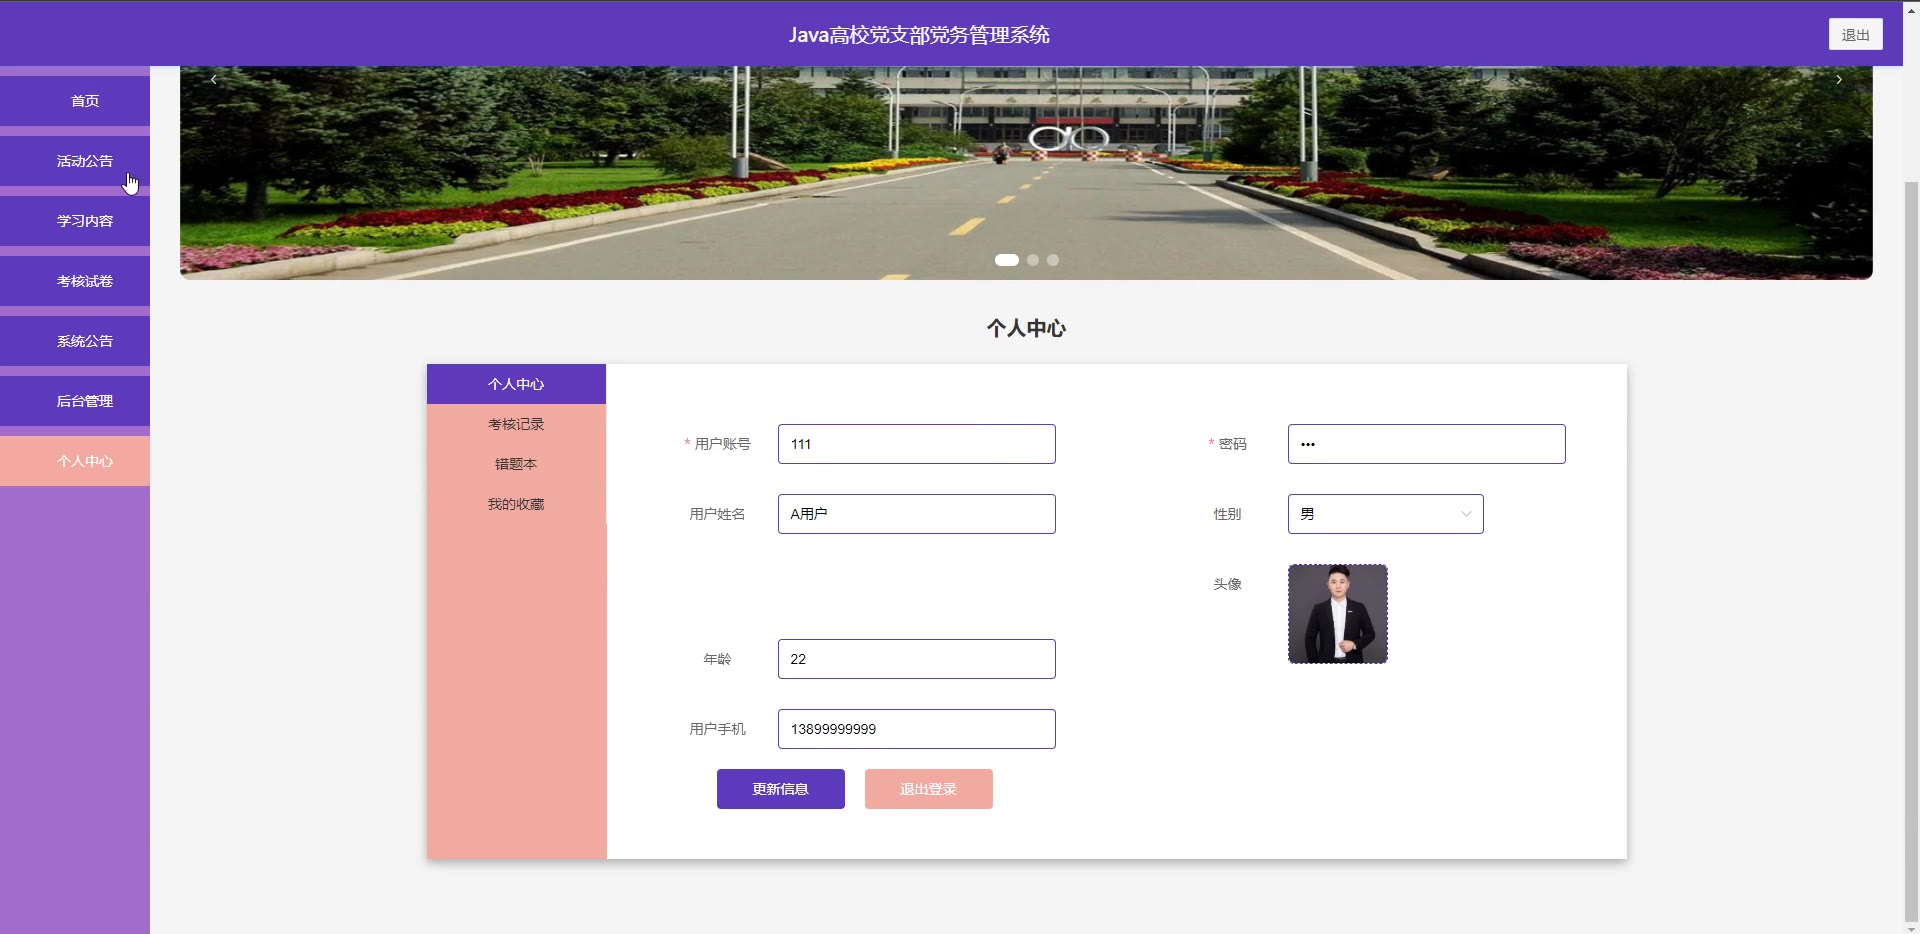This screenshot has width=1920, height=934.
Task: Open 后台管理 admin panel
Action: pyautogui.click(x=75, y=401)
